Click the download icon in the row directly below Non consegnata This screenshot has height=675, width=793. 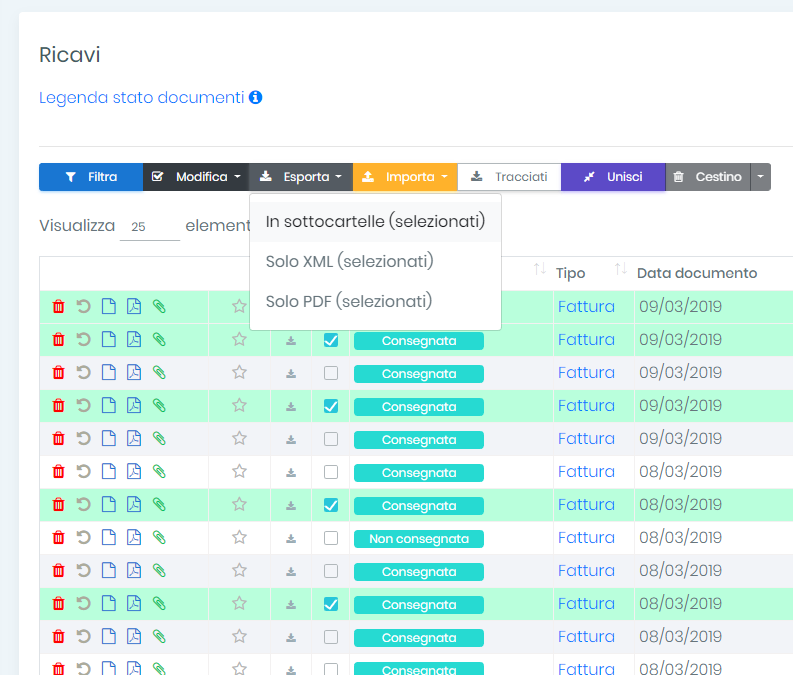pyautogui.click(x=291, y=572)
